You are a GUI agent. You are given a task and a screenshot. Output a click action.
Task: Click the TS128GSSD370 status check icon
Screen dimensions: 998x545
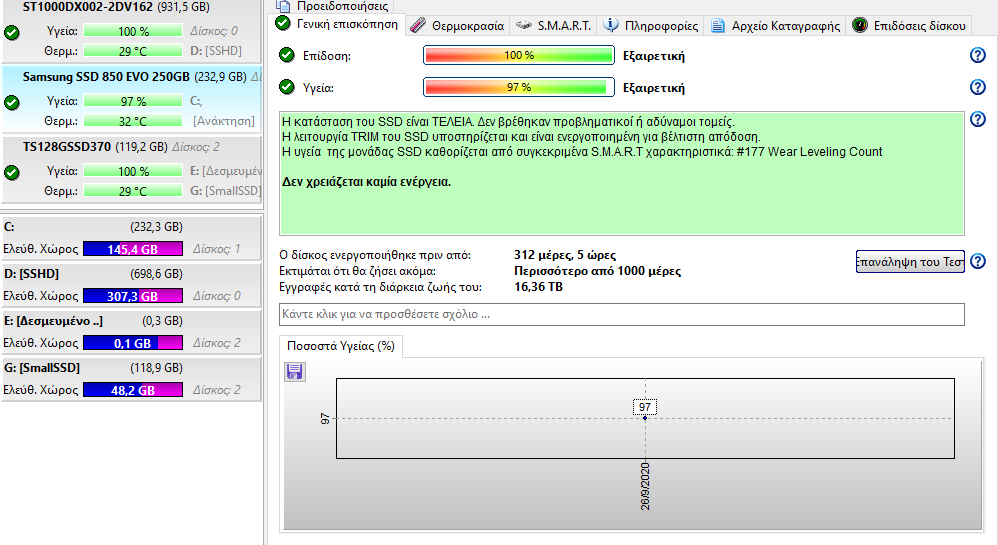click(11, 172)
